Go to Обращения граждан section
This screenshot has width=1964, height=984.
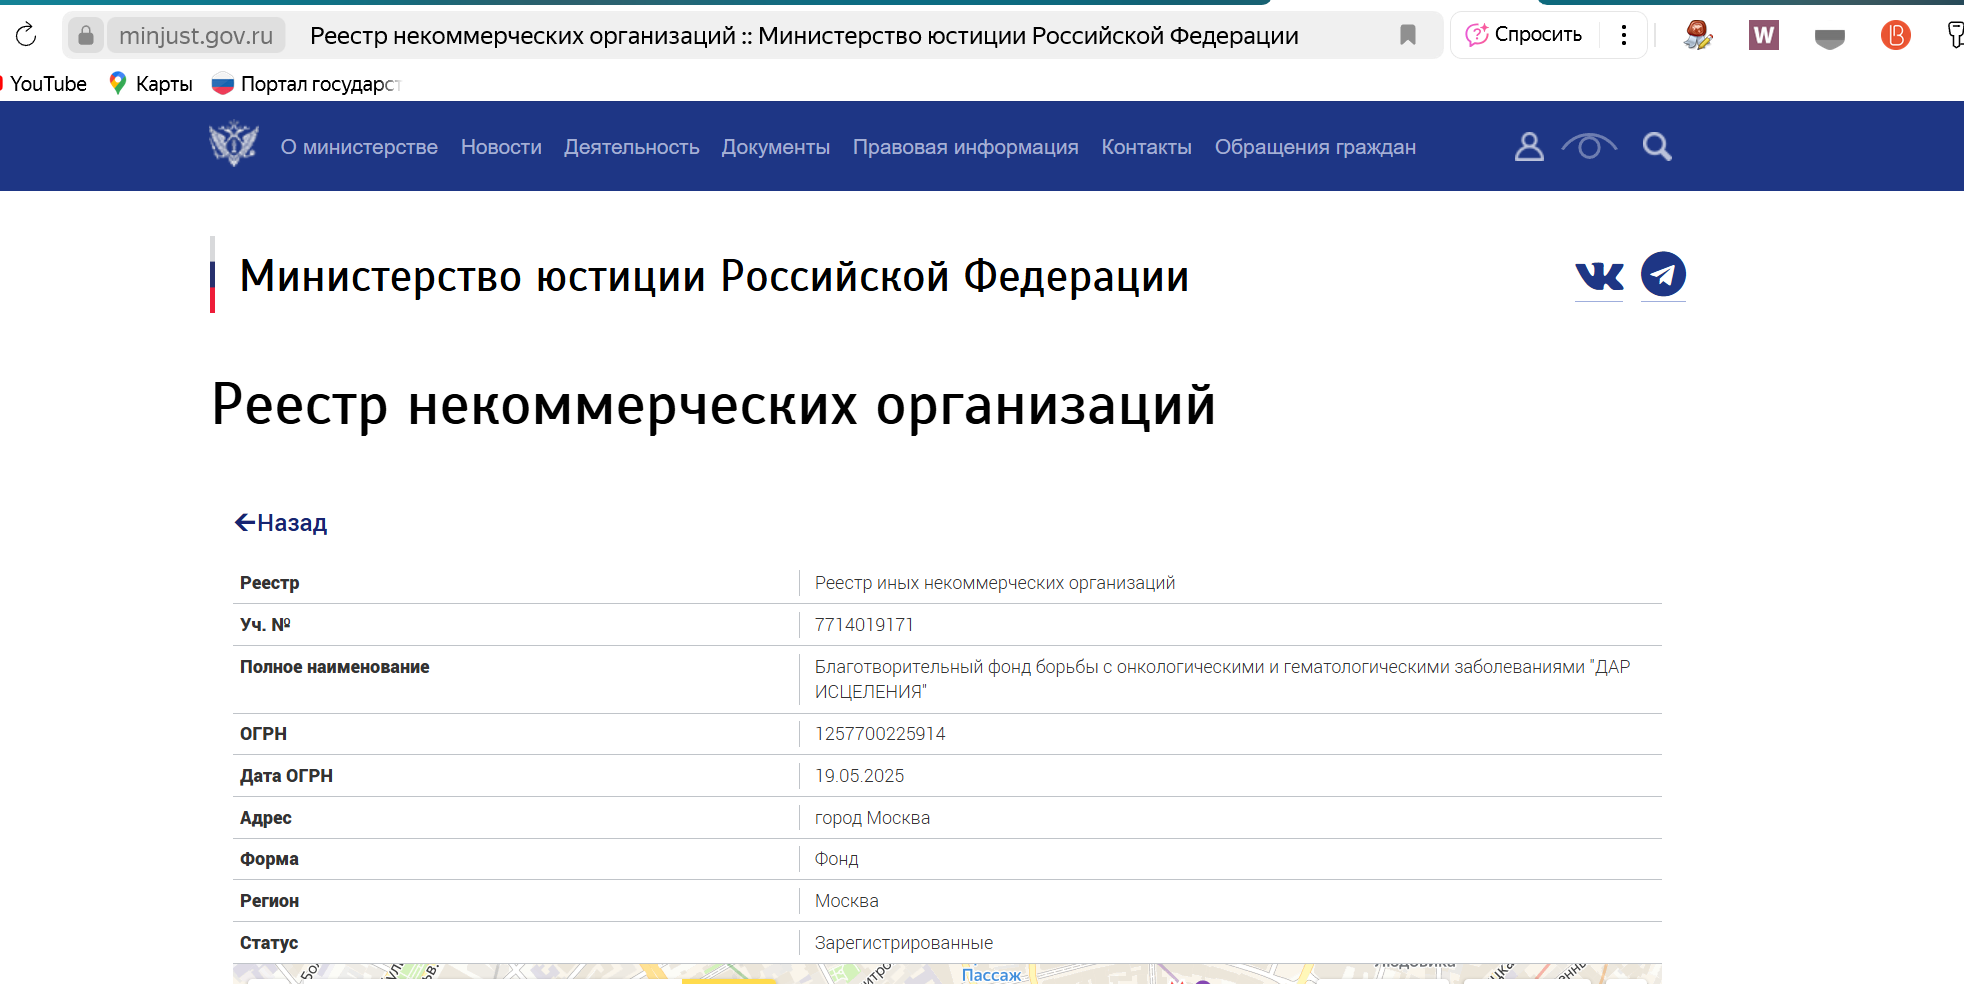[1315, 147]
